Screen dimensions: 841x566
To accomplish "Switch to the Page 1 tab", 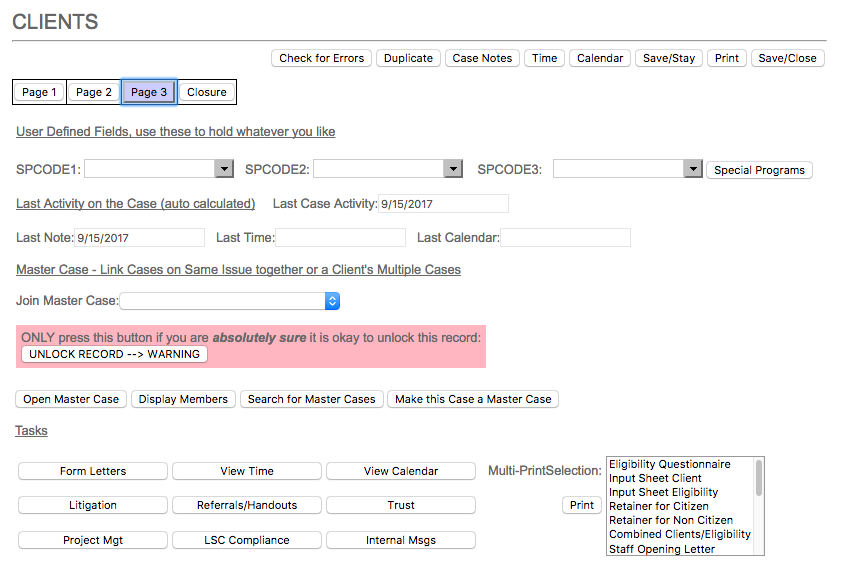I will click(39, 92).
